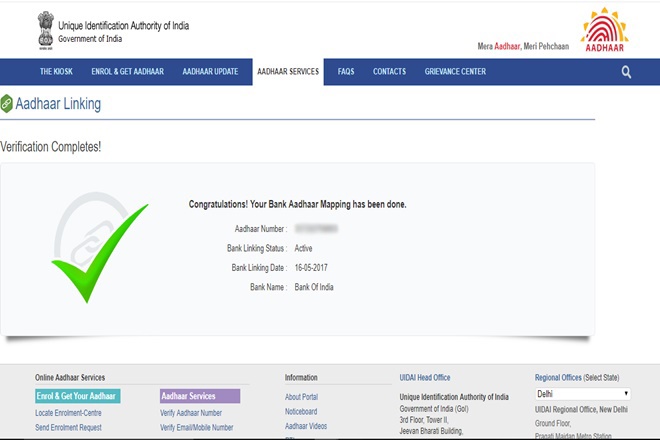Visit the Noticeboard link
The height and width of the screenshot is (440, 660).
[x=301, y=411]
